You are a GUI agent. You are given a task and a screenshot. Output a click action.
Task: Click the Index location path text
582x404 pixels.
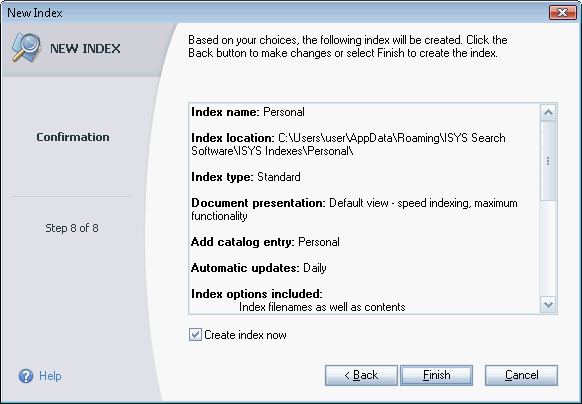(348, 144)
